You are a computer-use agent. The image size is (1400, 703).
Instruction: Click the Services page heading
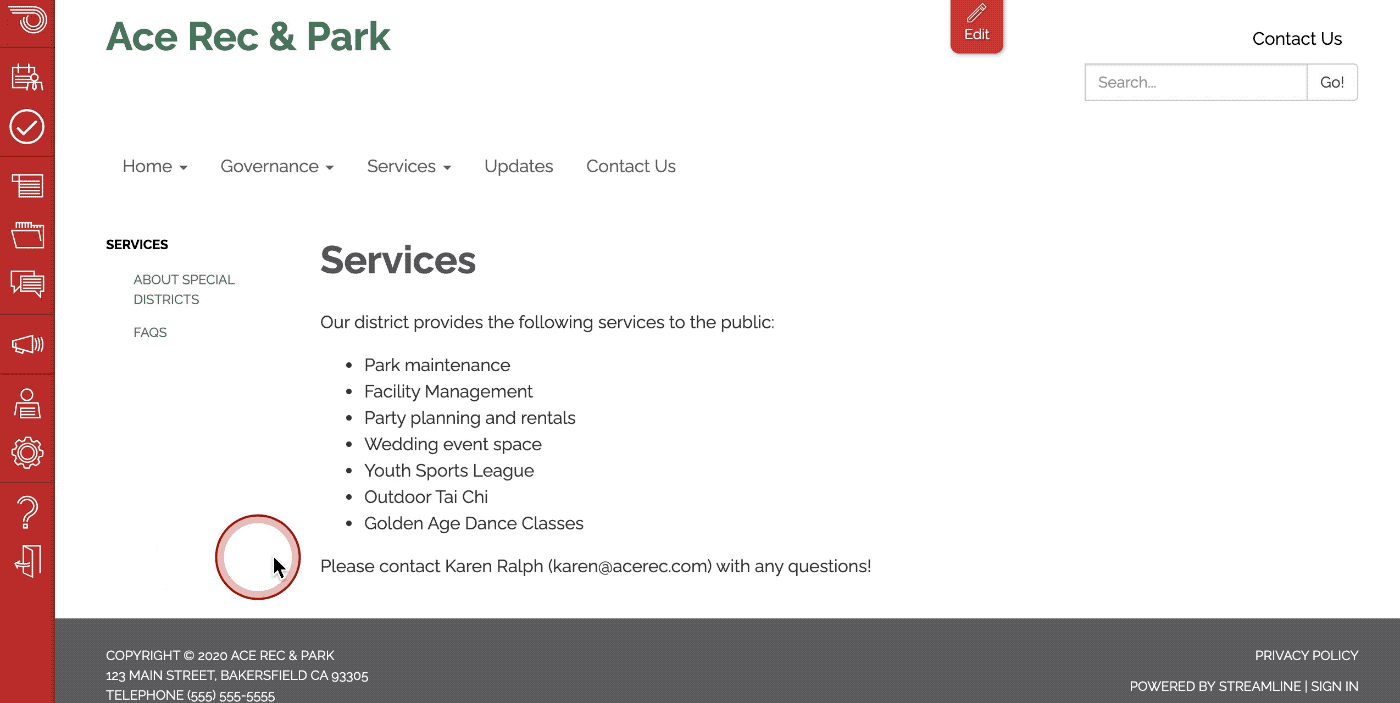point(398,260)
